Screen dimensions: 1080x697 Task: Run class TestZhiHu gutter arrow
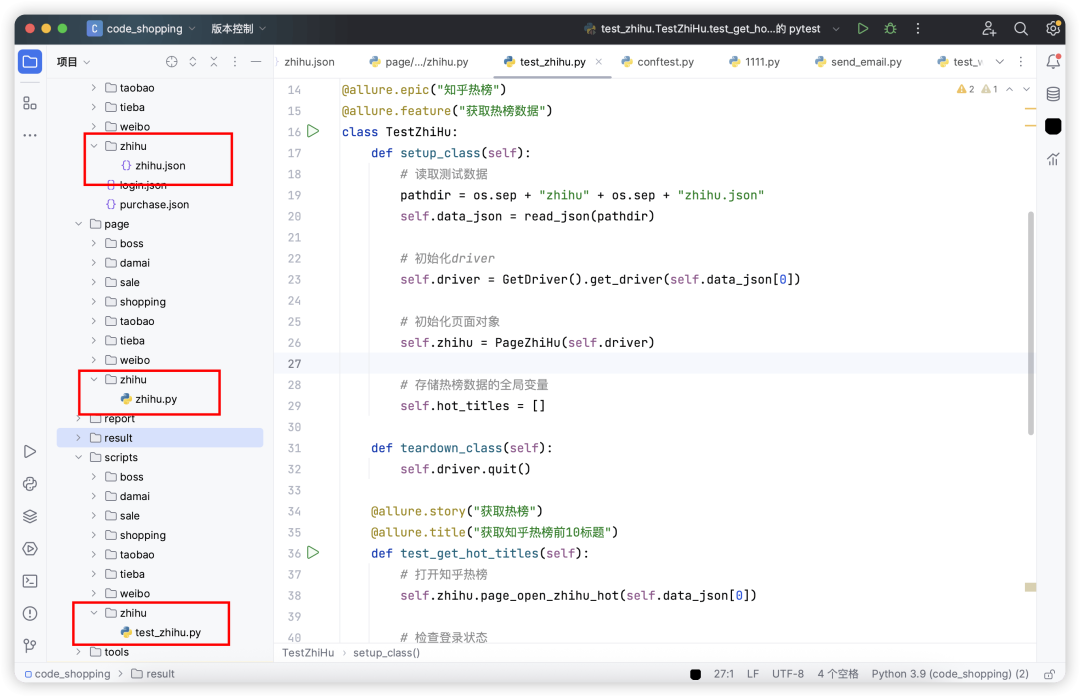[x=313, y=131]
